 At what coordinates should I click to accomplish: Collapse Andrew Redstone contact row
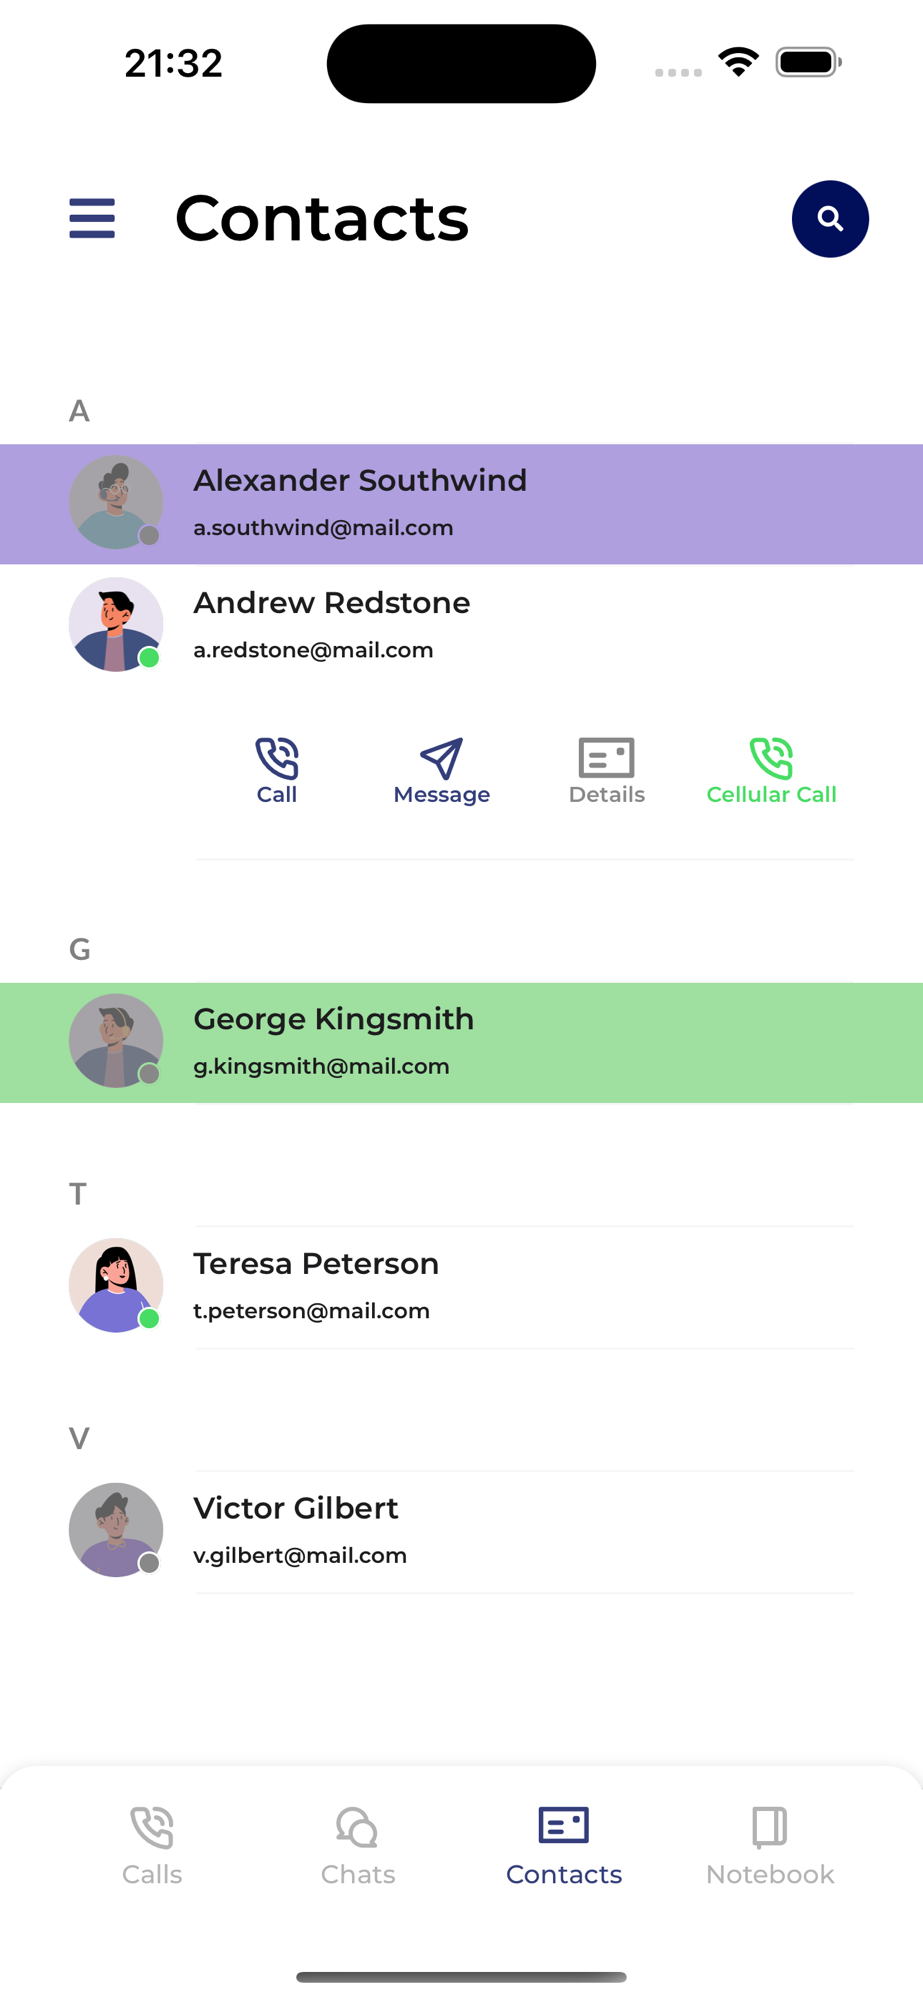(461, 625)
